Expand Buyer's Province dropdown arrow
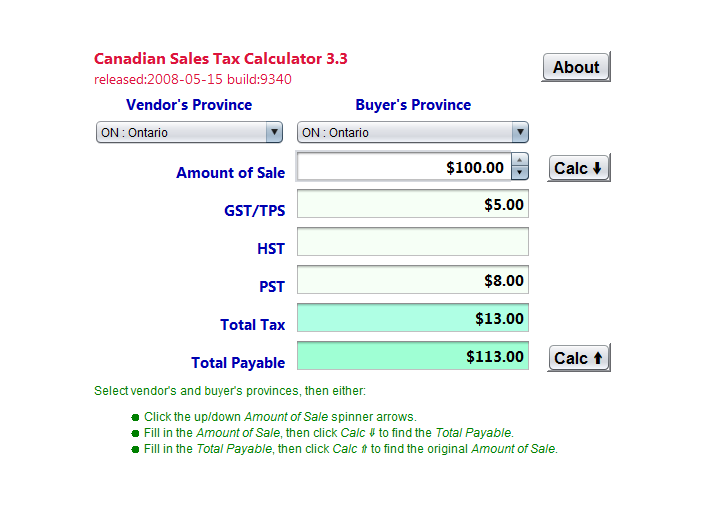706x513 pixels. (520, 132)
